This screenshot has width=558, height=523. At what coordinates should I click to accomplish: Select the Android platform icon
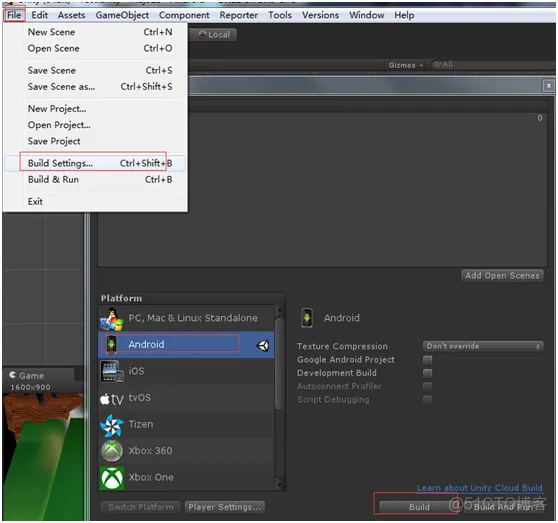tap(111, 345)
